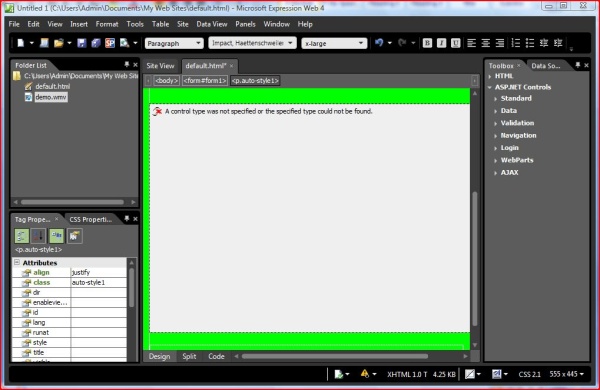
Task: Center align text with toolbar icon
Action: 486,43
